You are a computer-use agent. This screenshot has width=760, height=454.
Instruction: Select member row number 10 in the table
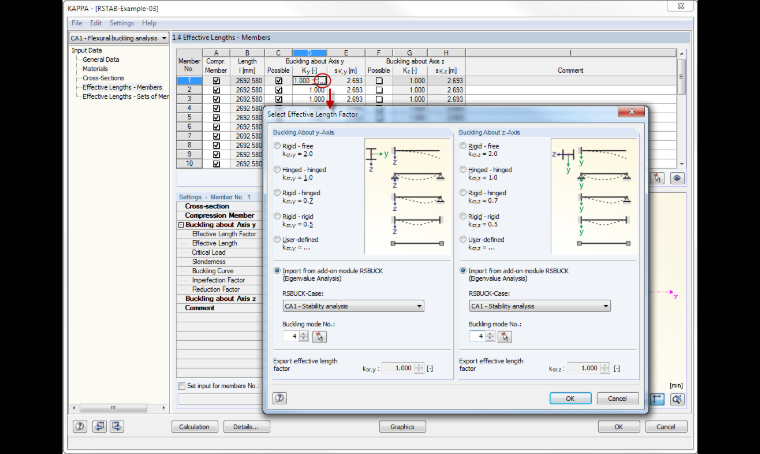click(x=189, y=164)
